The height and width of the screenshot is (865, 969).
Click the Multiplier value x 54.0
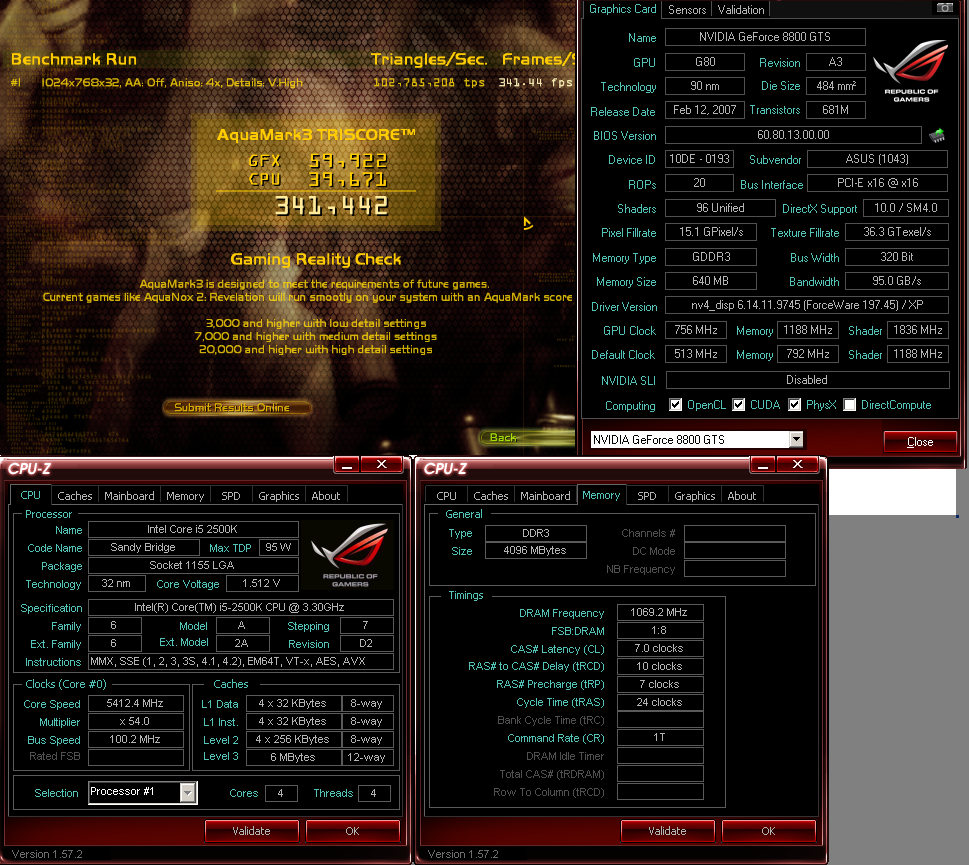click(135, 721)
